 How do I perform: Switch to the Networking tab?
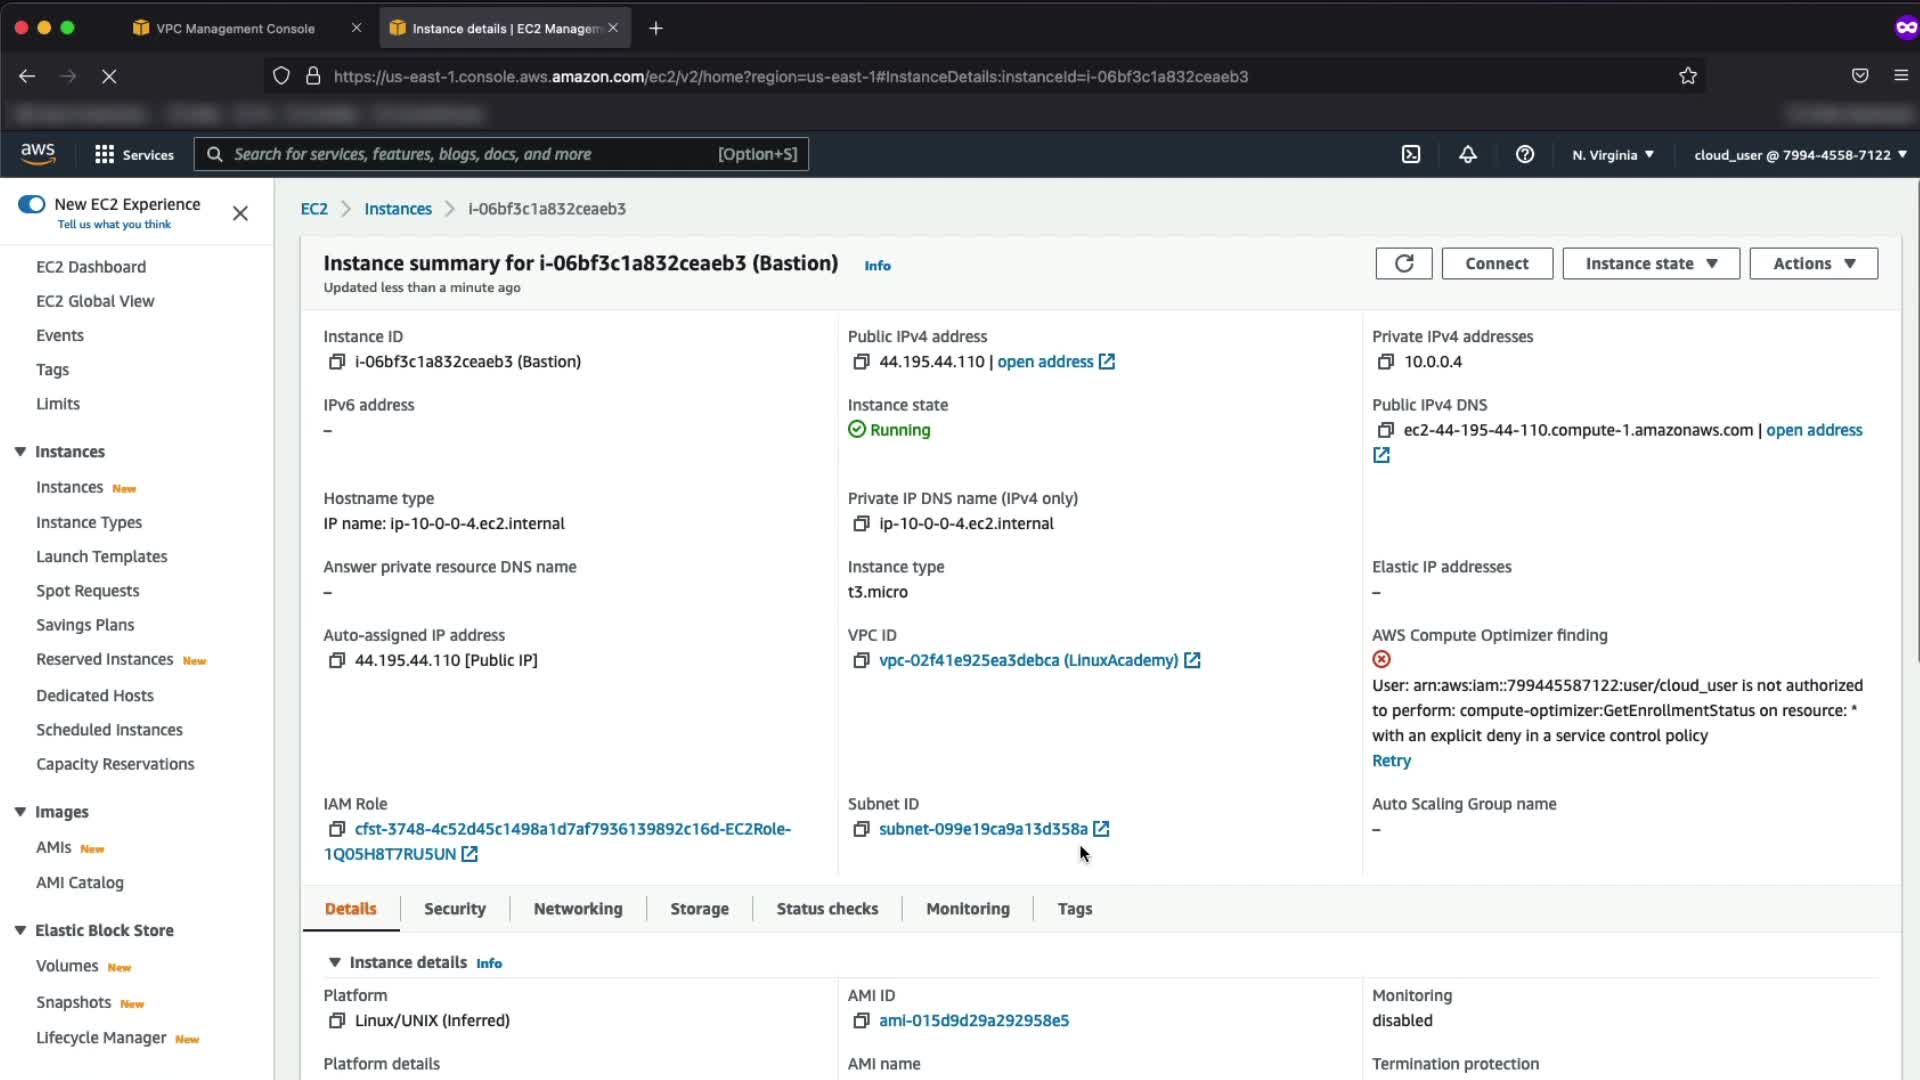(x=577, y=909)
